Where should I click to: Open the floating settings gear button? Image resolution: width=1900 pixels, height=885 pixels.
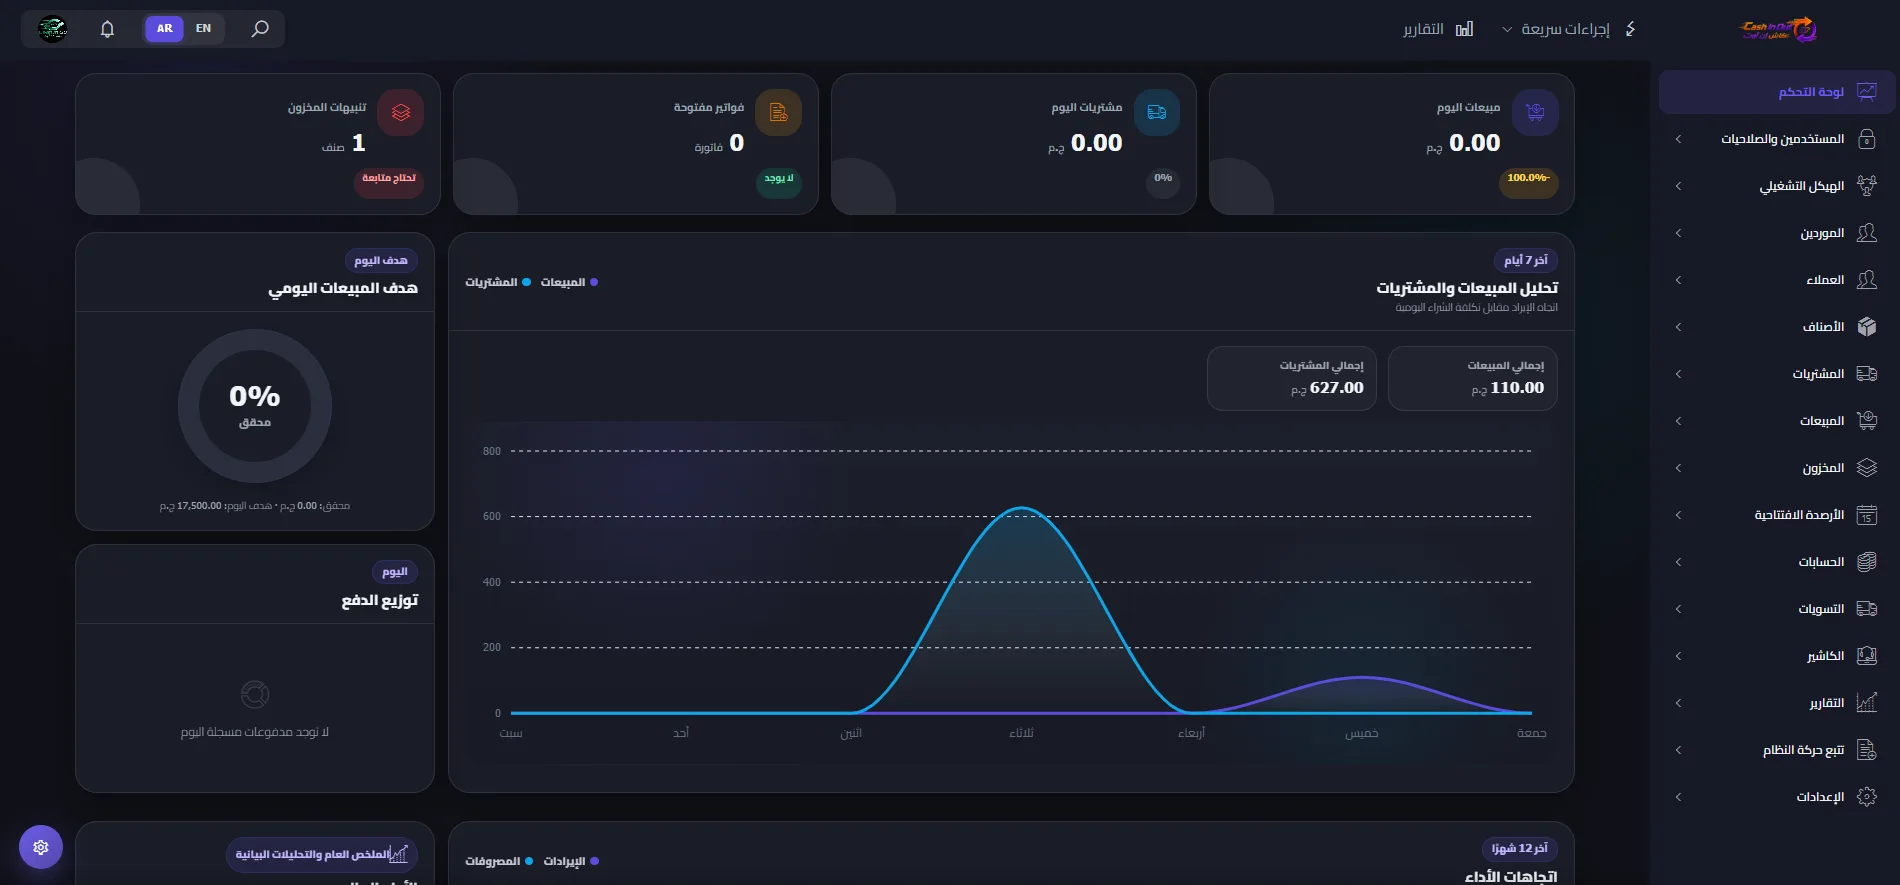(x=41, y=847)
